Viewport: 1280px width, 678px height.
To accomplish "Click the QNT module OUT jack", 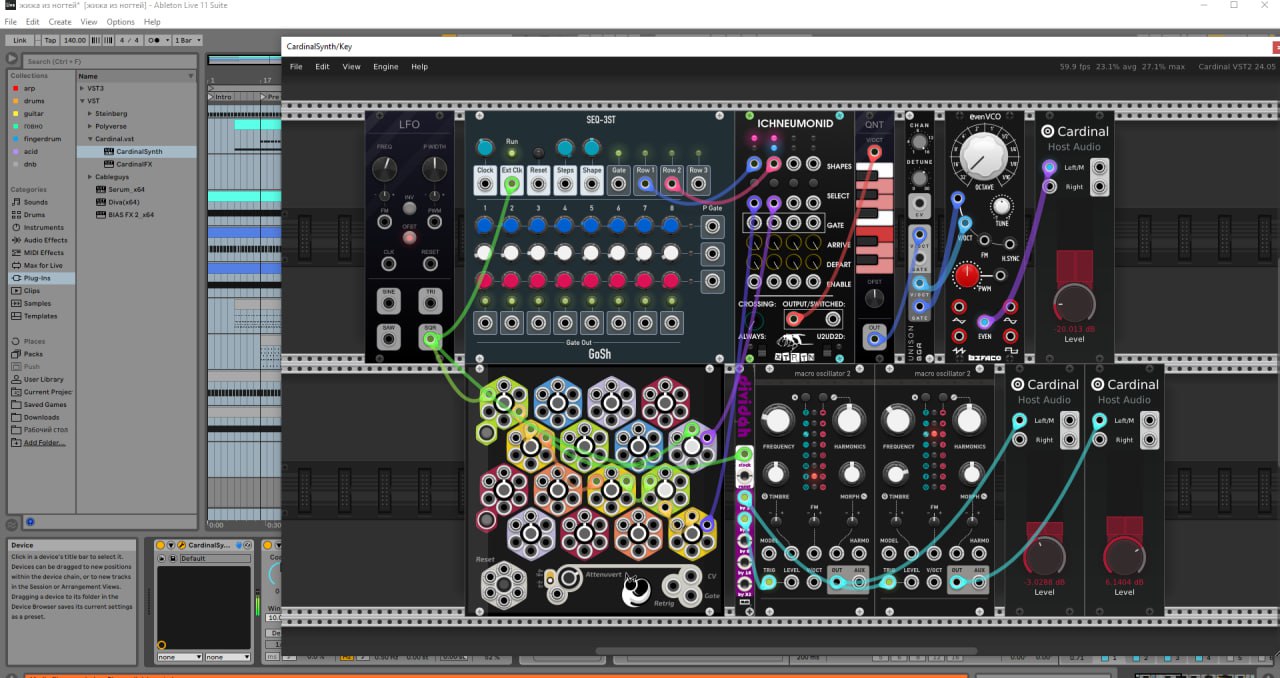I will pyautogui.click(x=875, y=340).
